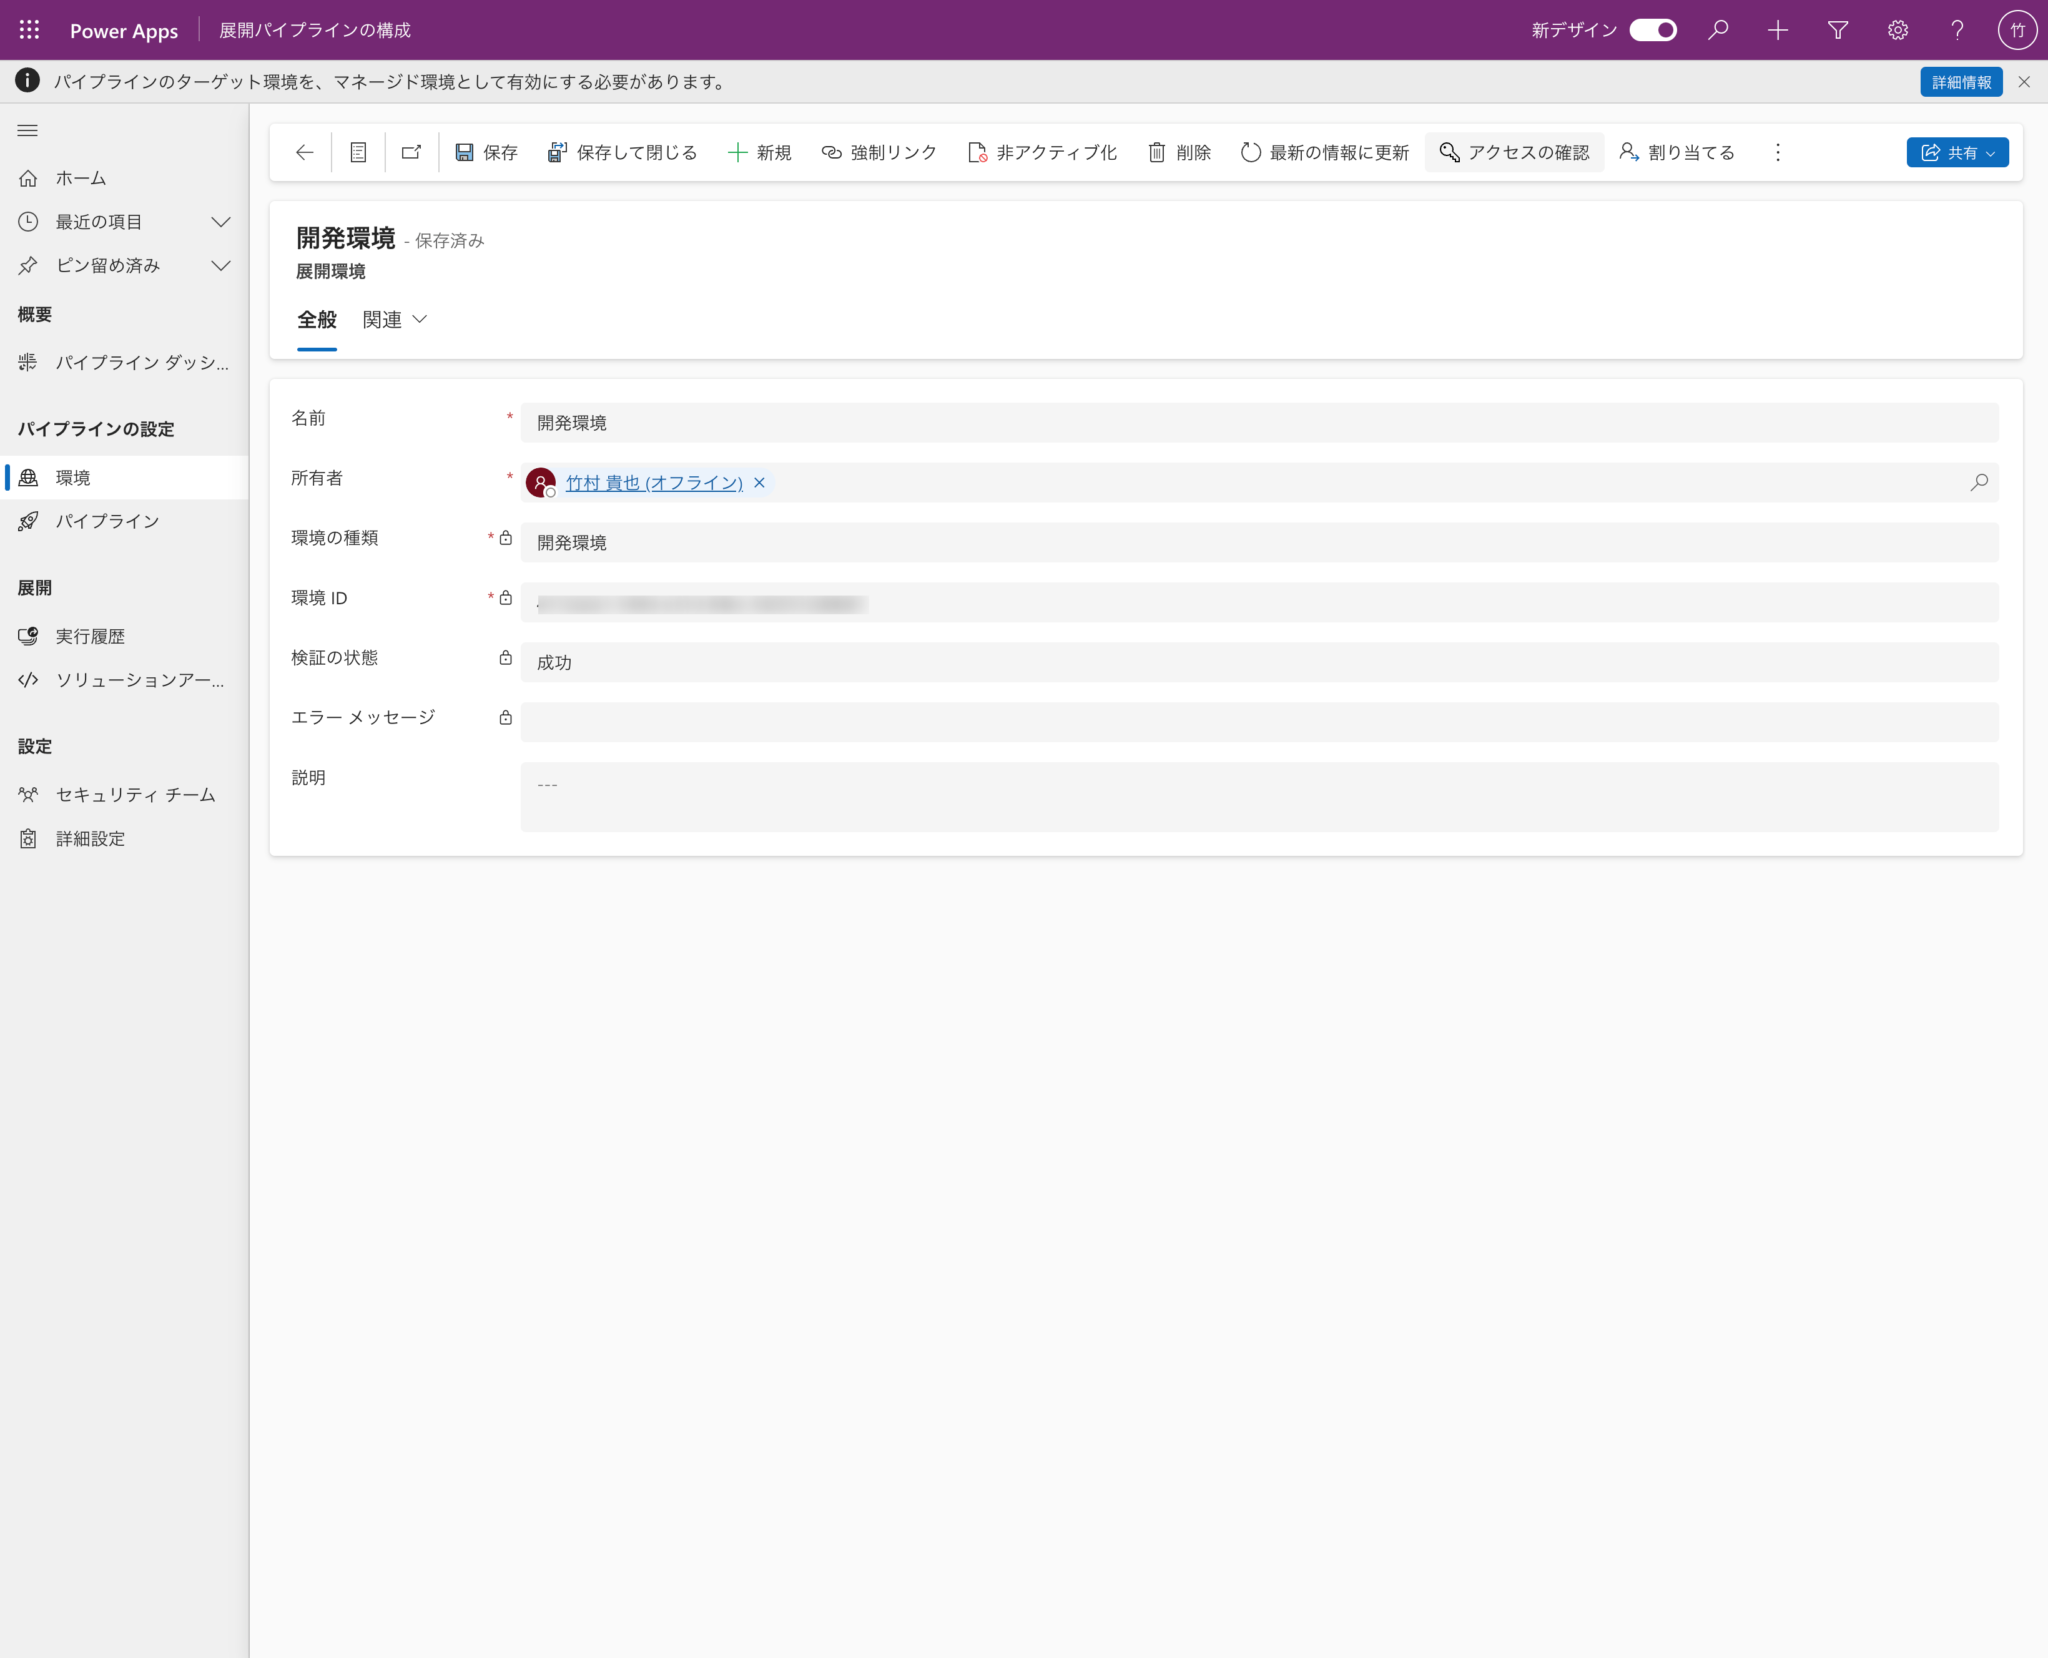Expand the ピン留め済み section
Viewport: 2048px width, 1658px height.
tap(221, 265)
